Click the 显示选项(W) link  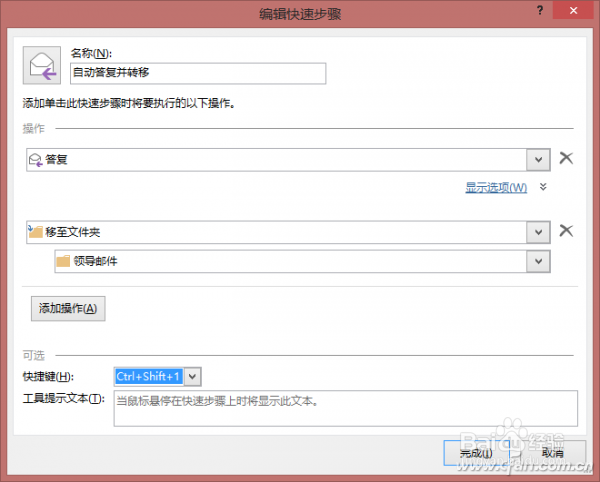pos(496,187)
